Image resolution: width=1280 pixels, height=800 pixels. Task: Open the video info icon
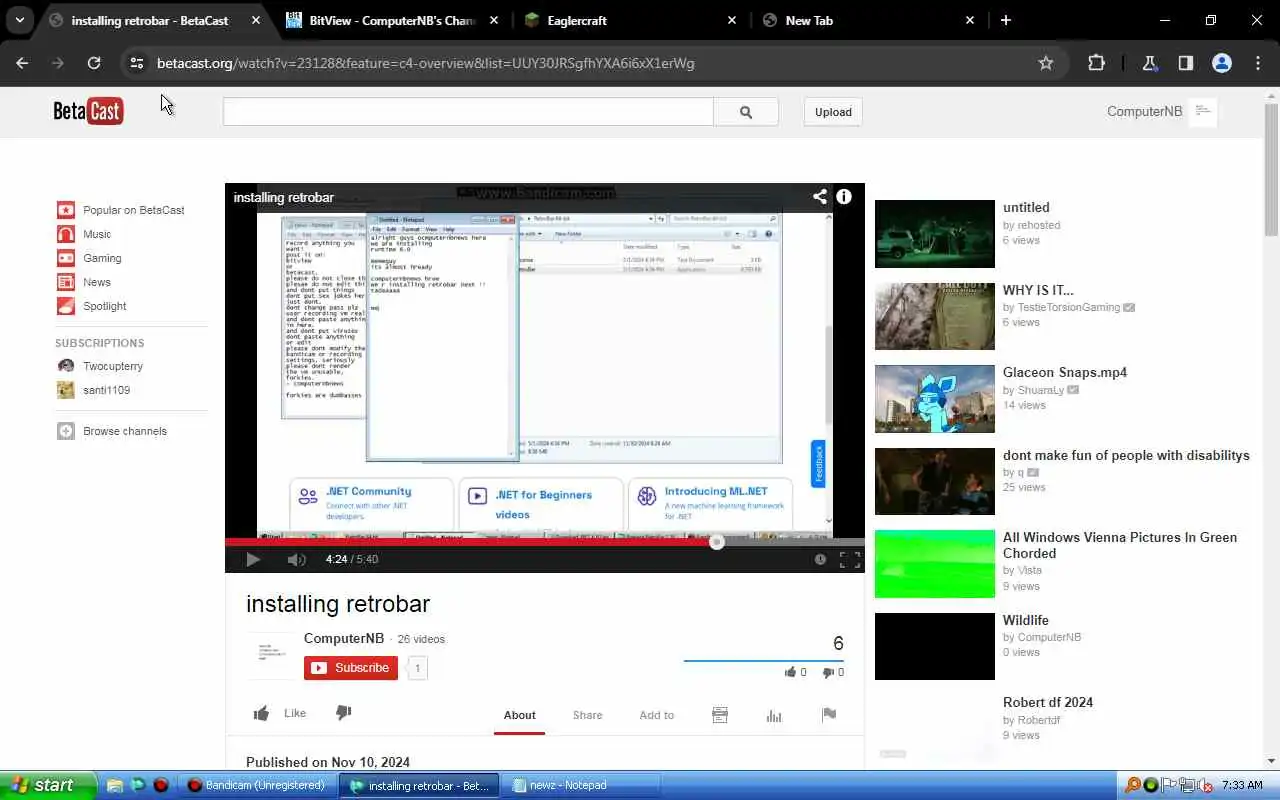point(844,197)
